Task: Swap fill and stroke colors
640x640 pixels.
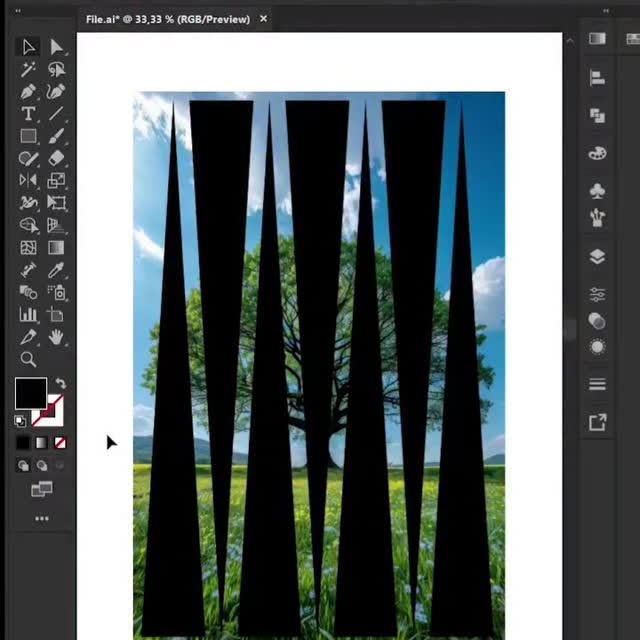Action: [x=60, y=384]
